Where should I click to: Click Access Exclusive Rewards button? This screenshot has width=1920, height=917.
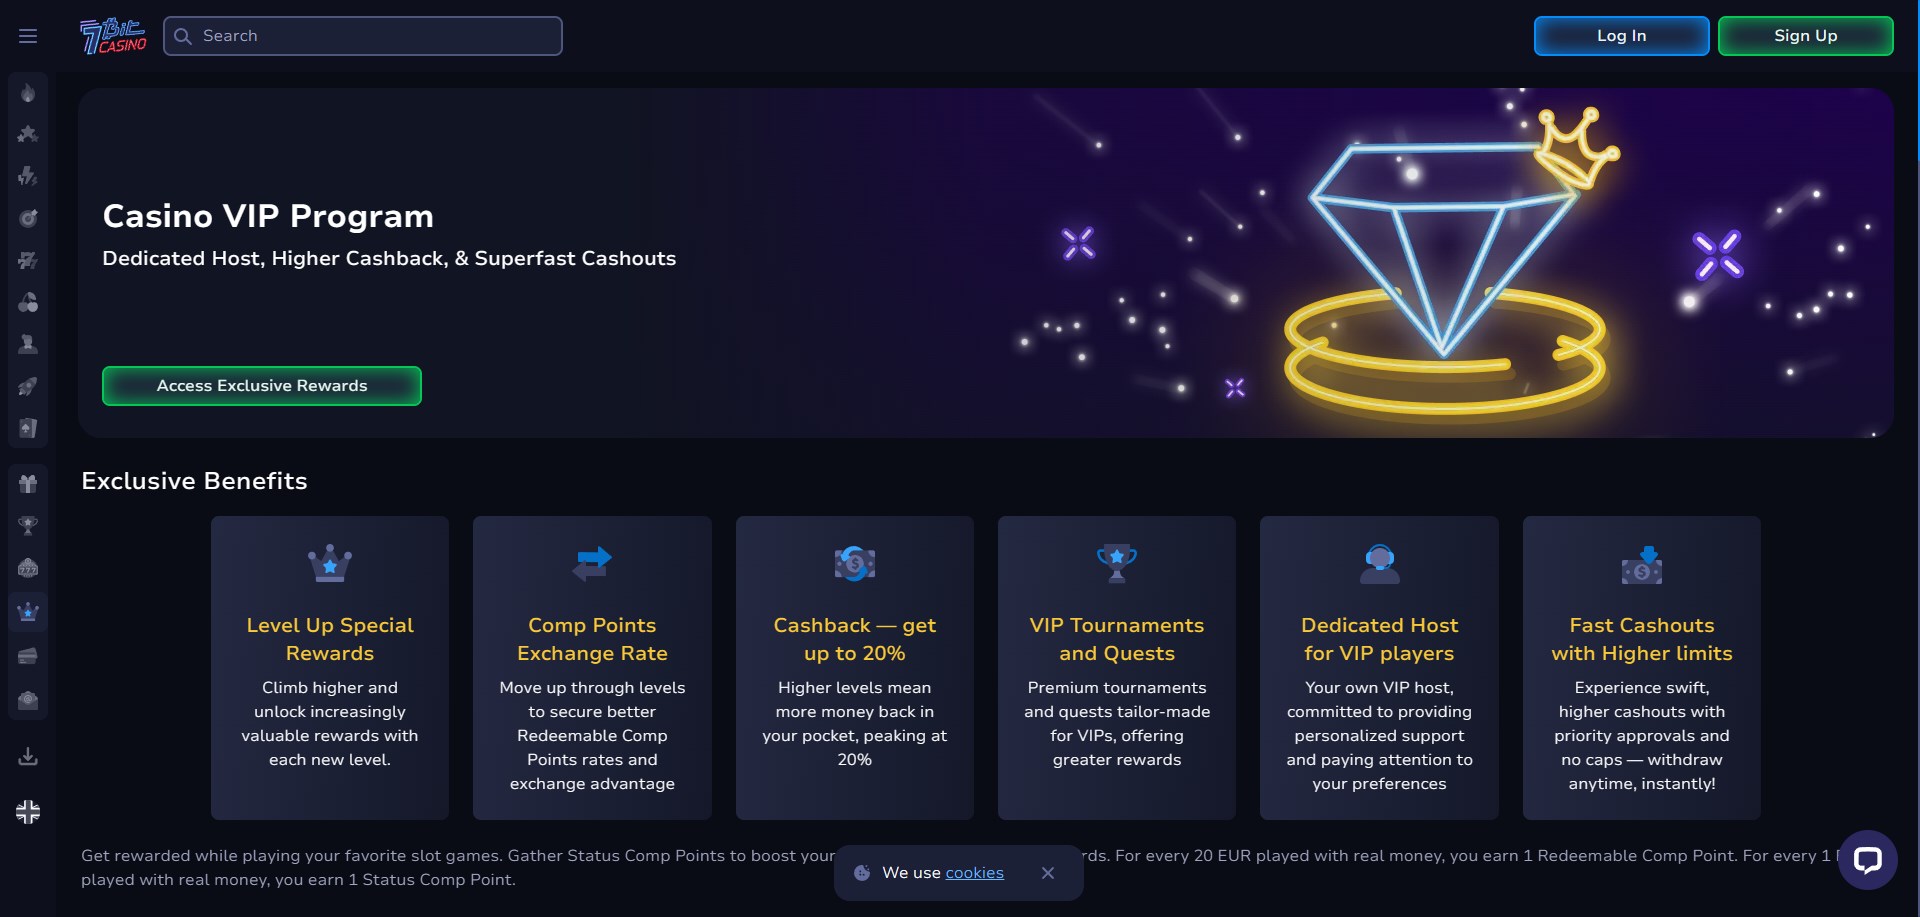pyautogui.click(x=262, y=386)
